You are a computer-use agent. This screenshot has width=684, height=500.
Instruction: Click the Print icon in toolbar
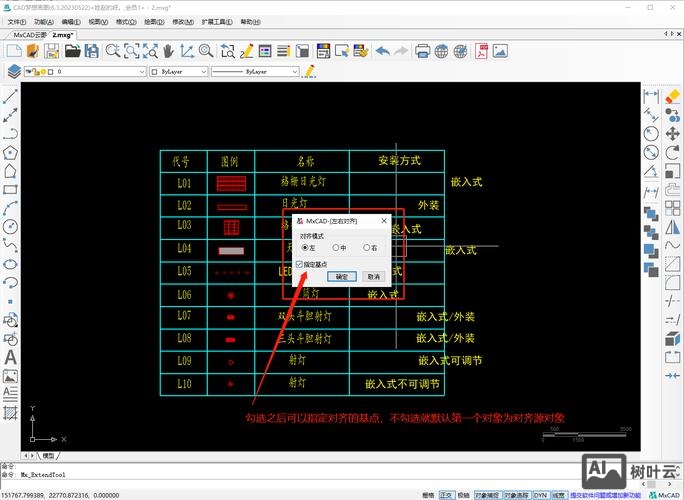[422, 51]
